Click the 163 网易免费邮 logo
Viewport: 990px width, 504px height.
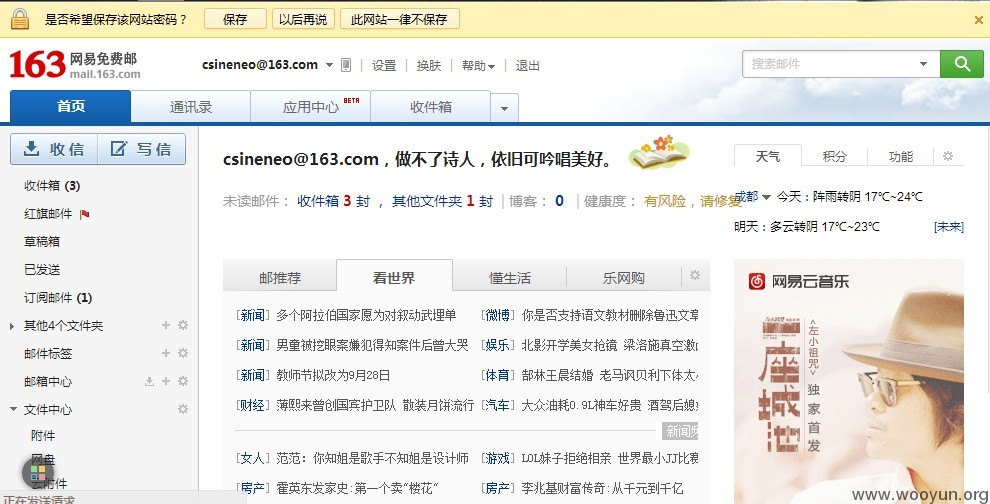coord(75,64)
